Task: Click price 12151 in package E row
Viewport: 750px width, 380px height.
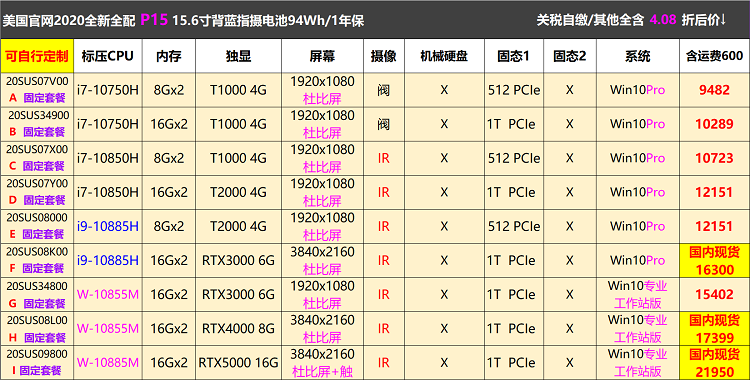Action: pyautogui.click(x=715, y=226)
